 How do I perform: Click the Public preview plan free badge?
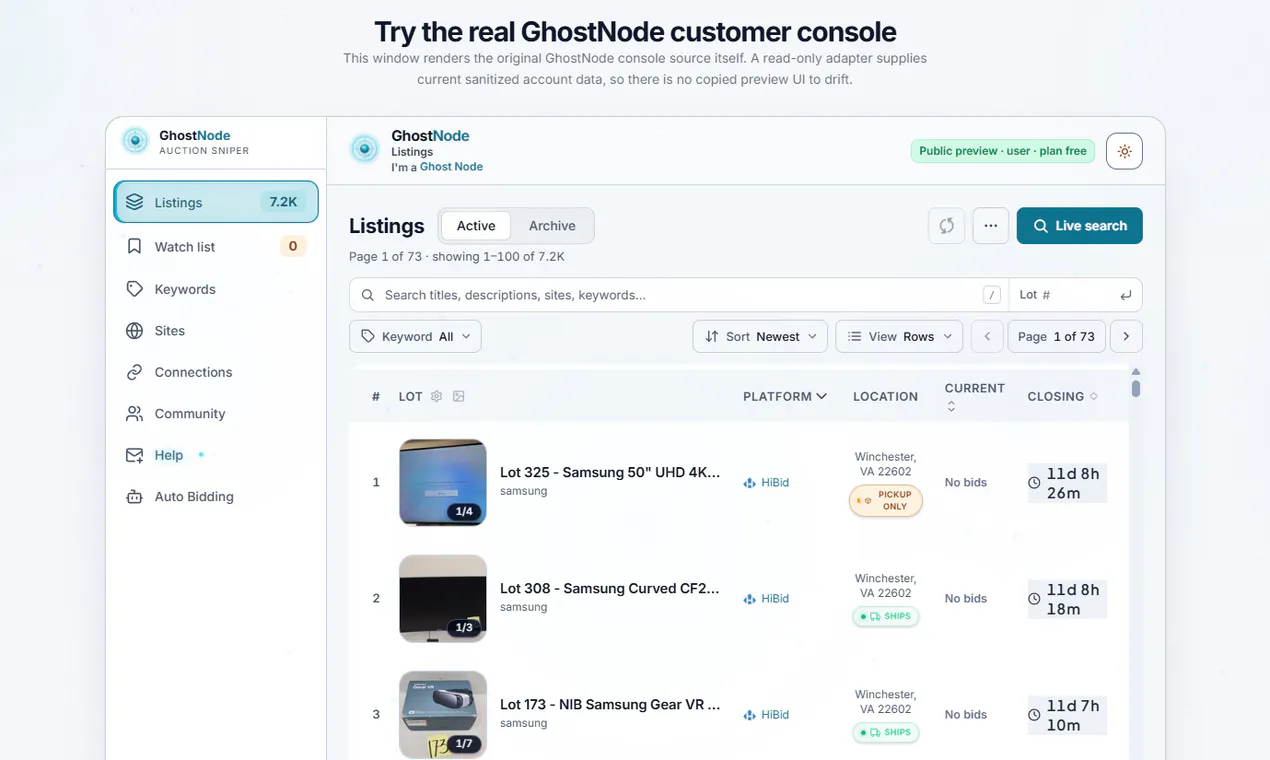[x=1002, y=151]
